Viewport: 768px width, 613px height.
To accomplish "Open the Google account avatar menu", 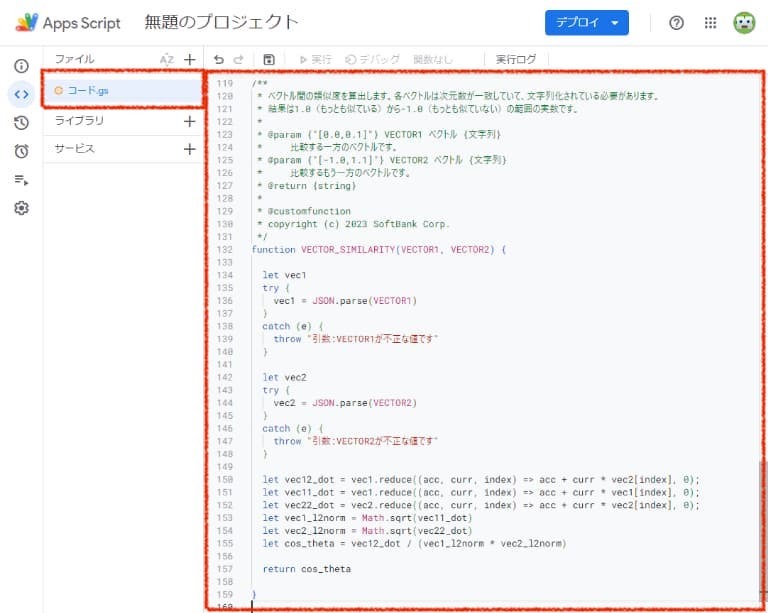I will [744, 23].
